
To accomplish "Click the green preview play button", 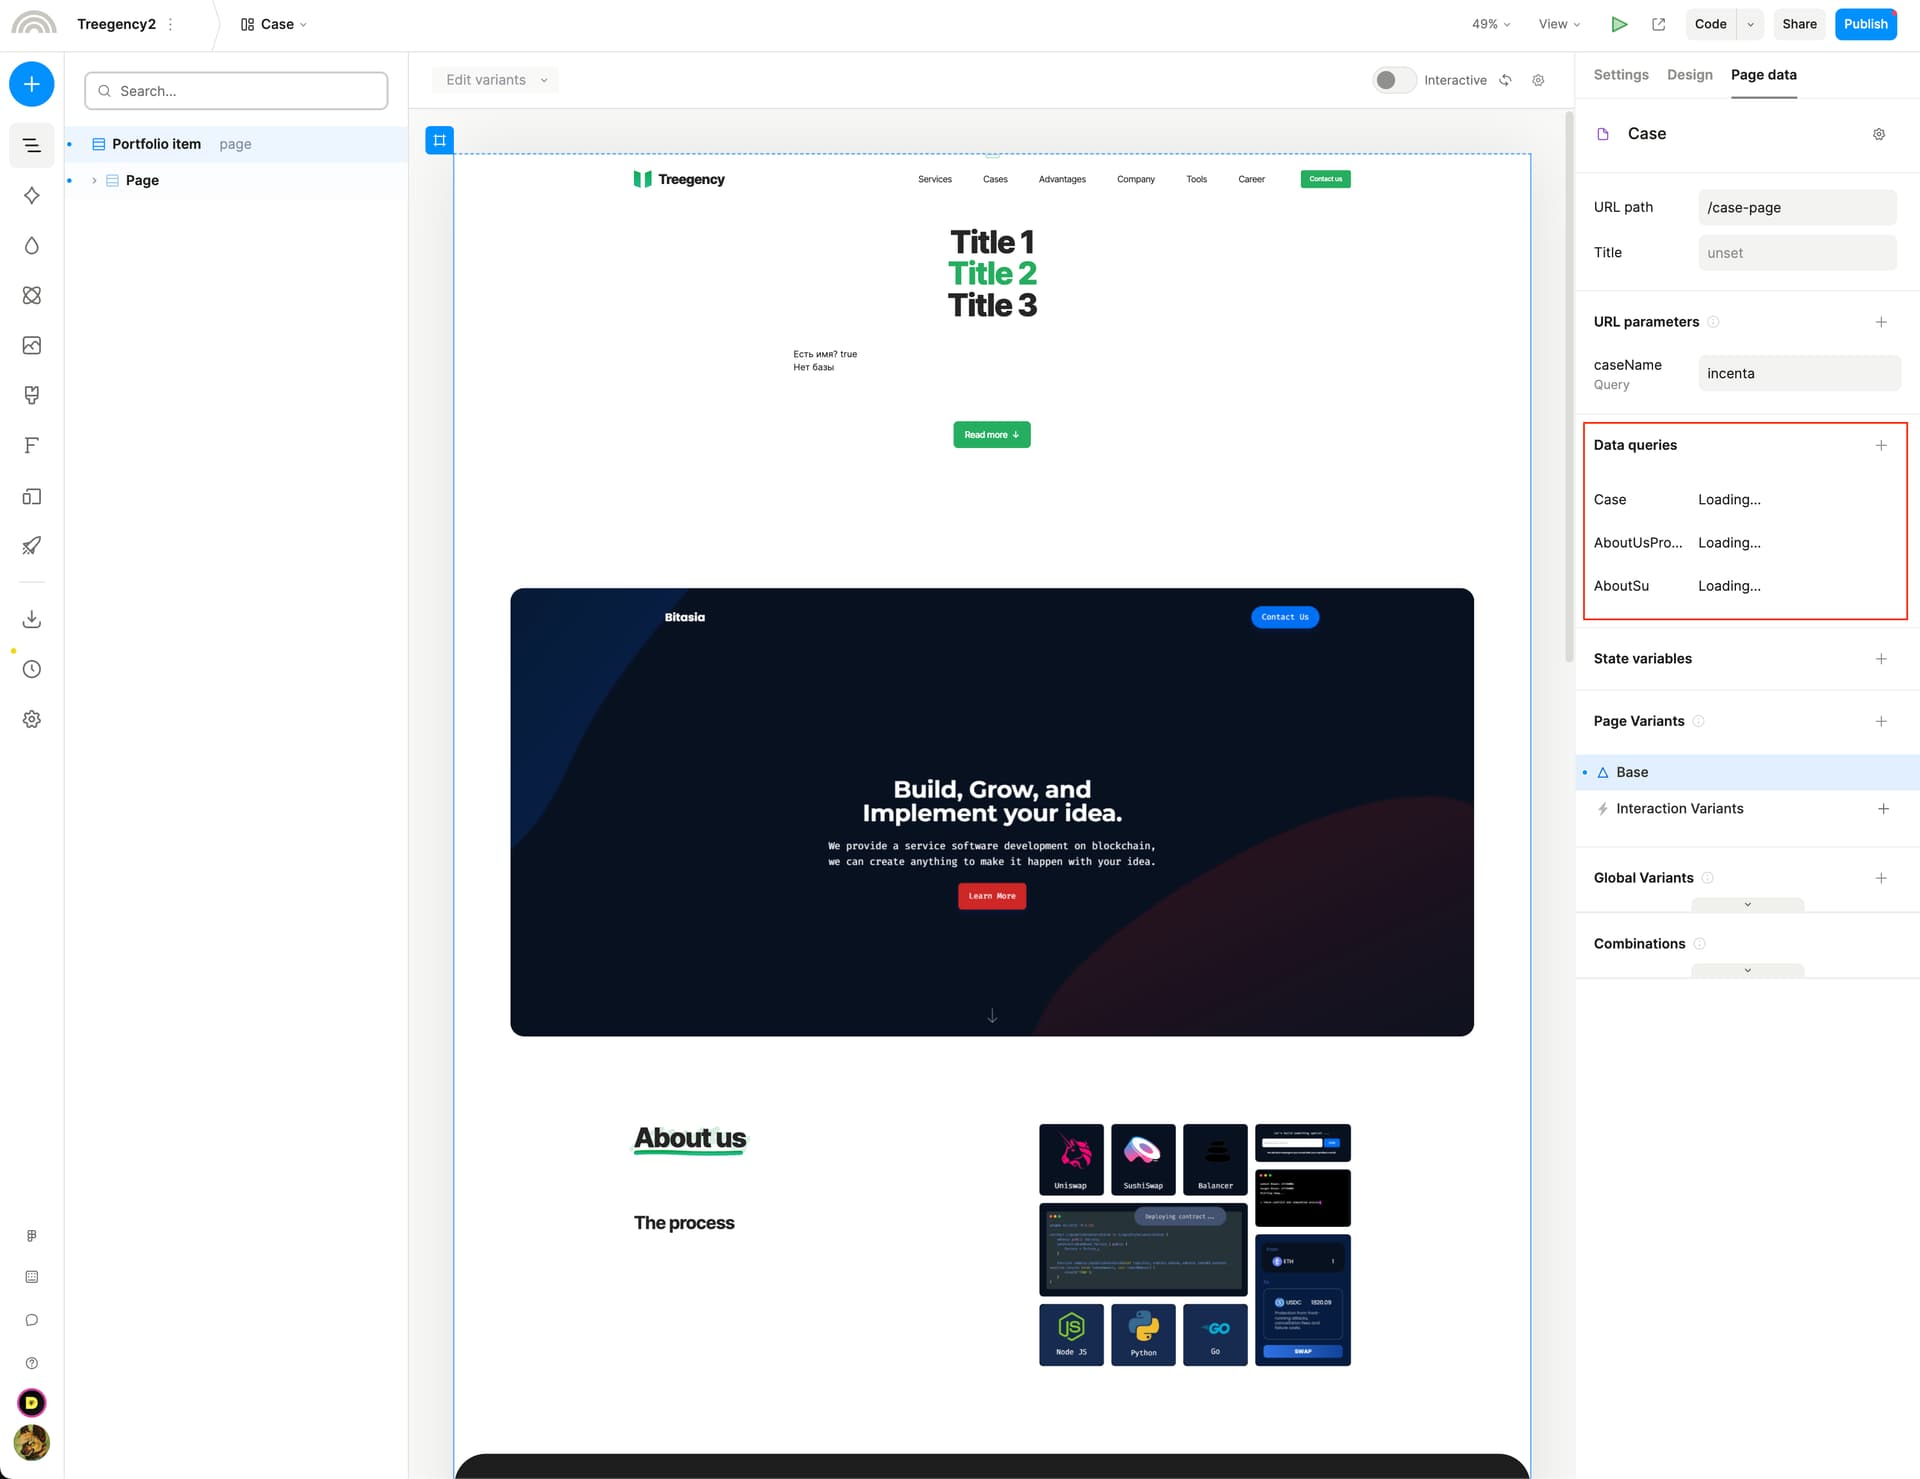I will click(x=1618, y=24).
